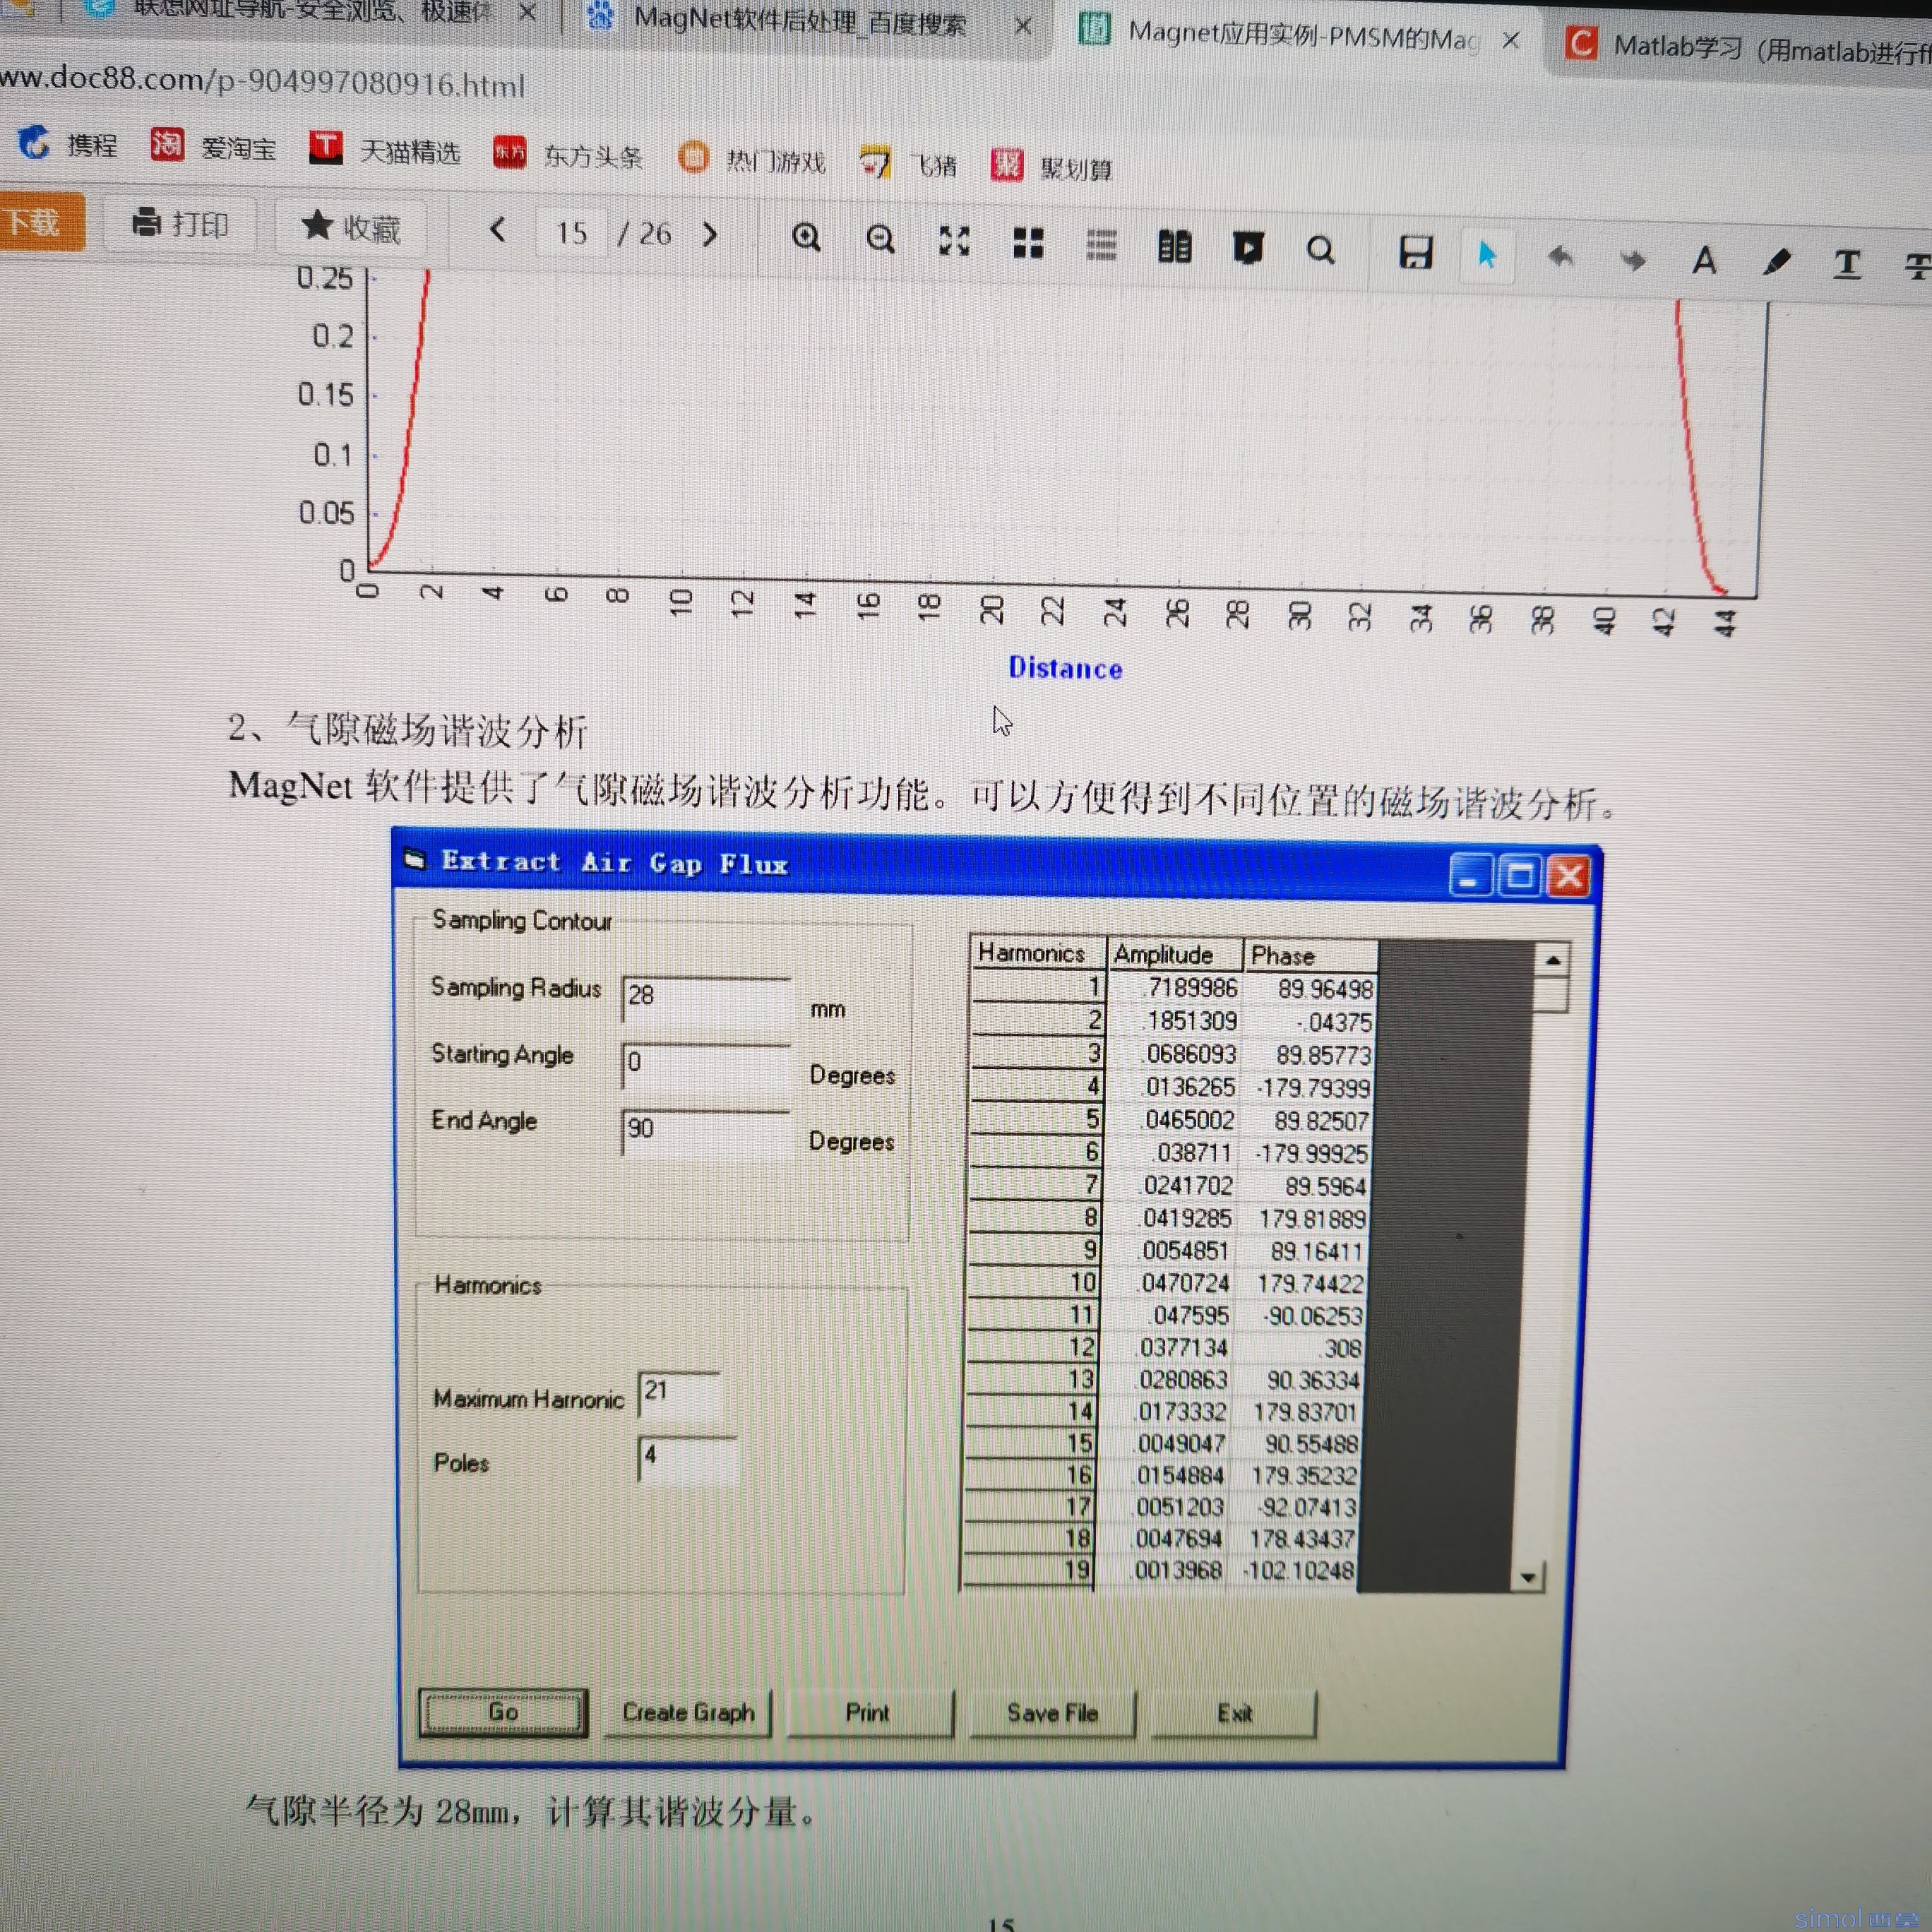Open the 东方头条 bookmark
Screen dimensions: 1932x1932
pyautogui.click(x=567, y=155)
